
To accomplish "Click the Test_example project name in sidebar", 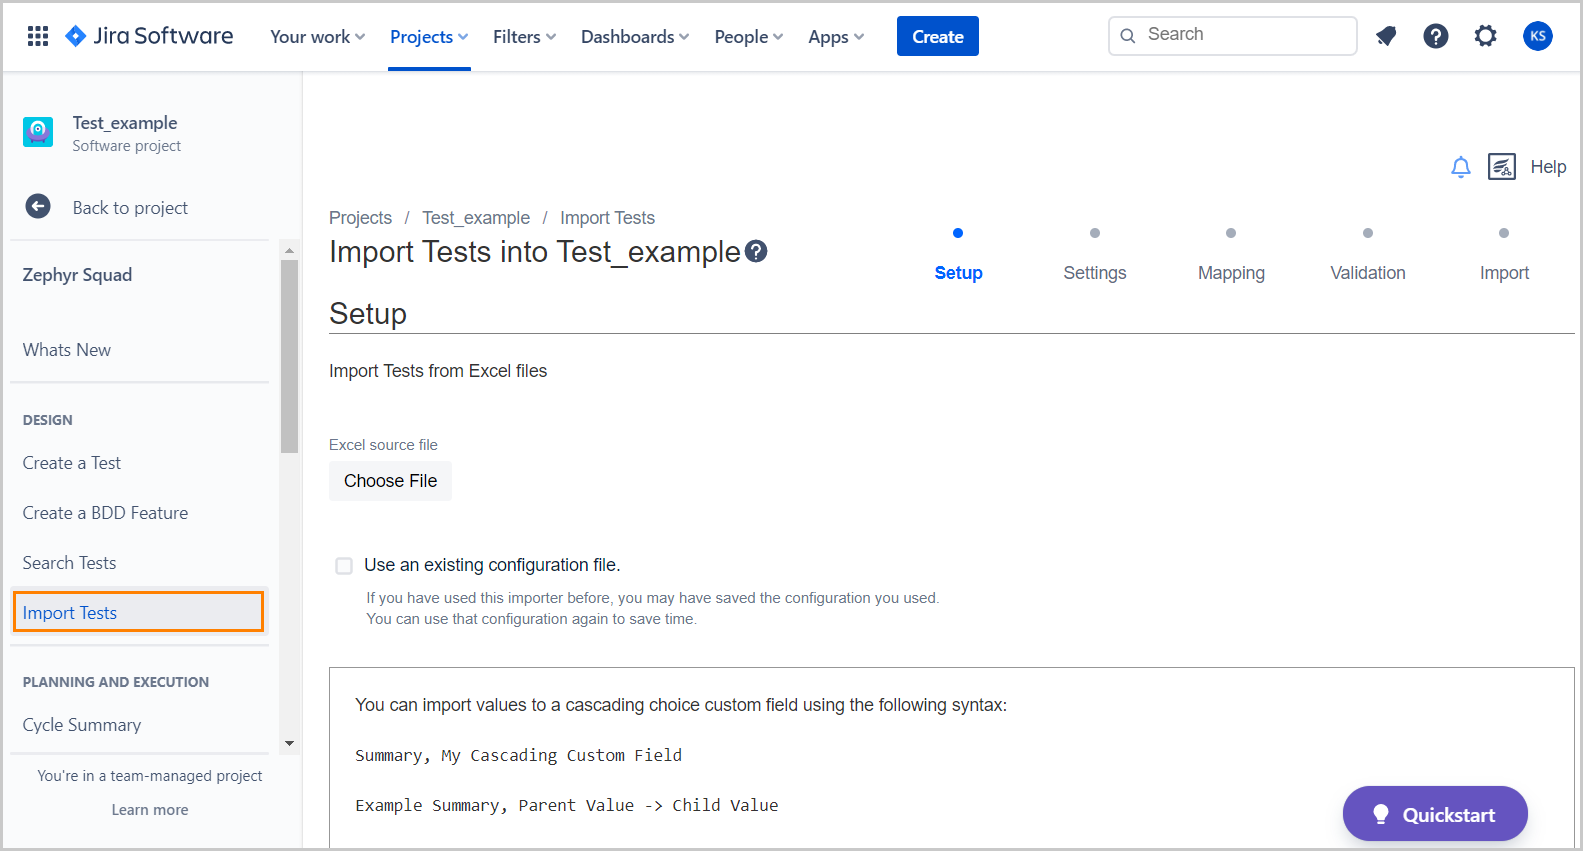I will click(x=125, y=123).
